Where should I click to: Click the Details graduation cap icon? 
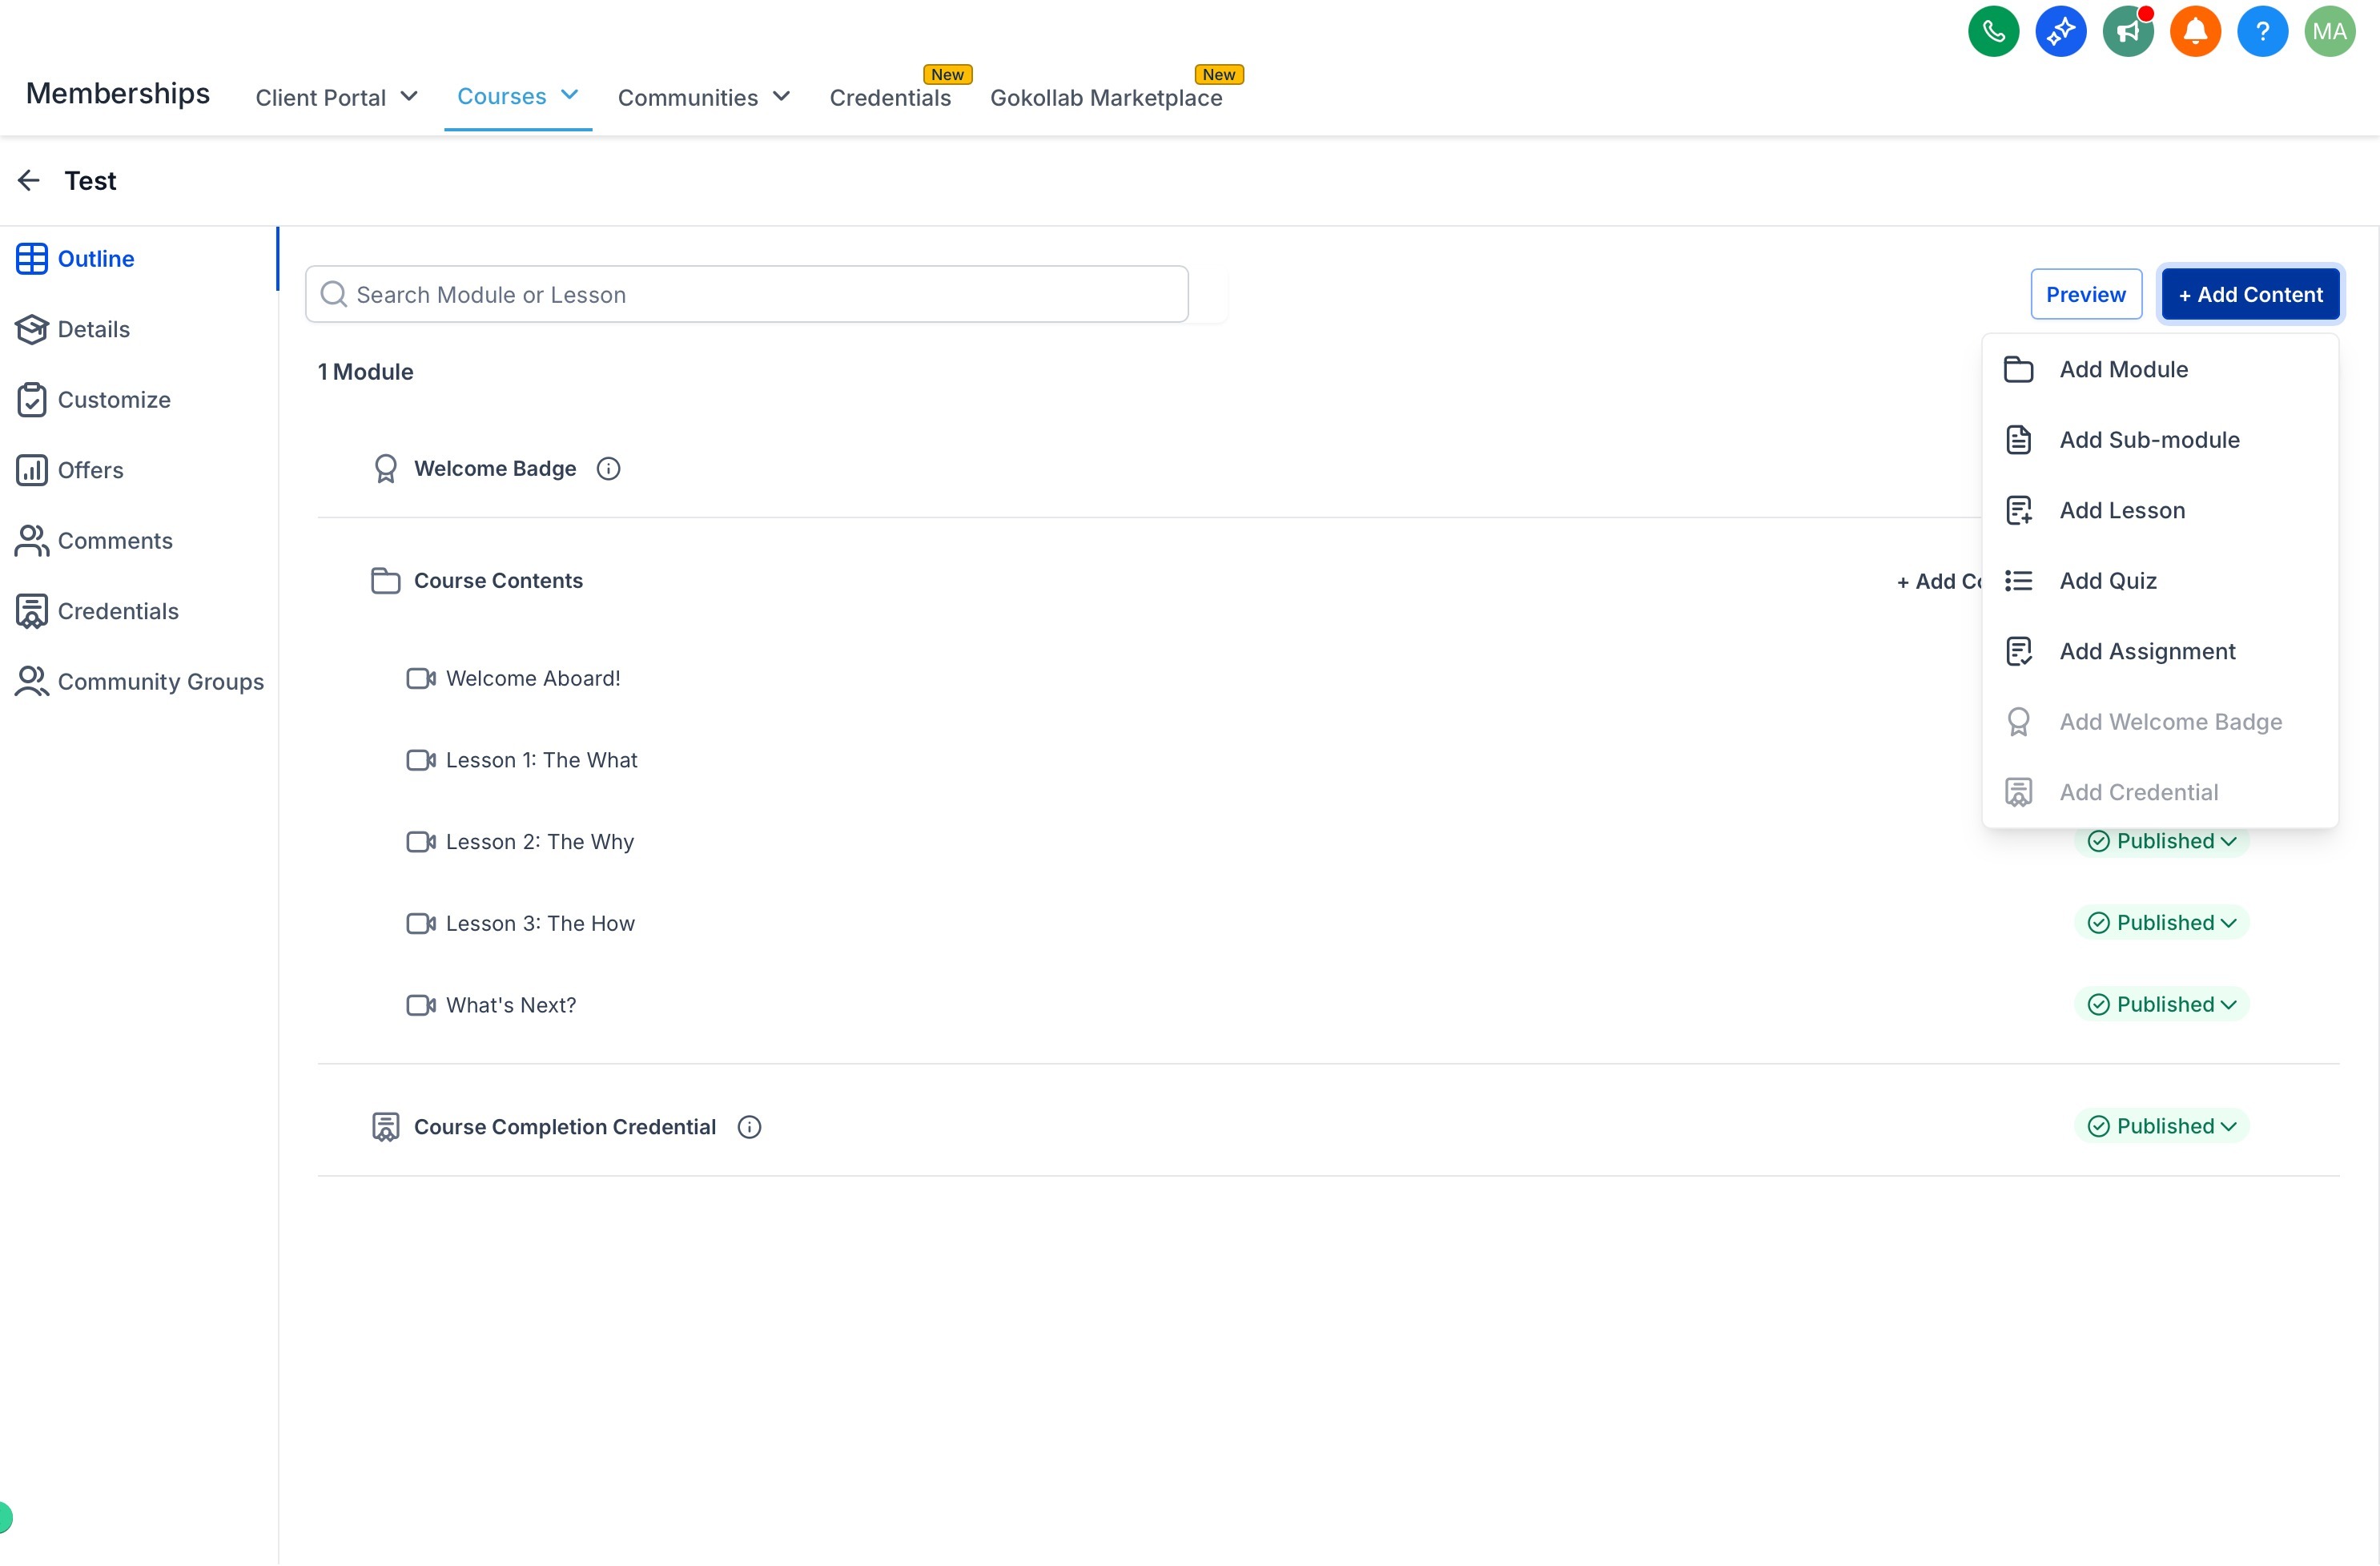pyautogui.click(x=32, y=329)
